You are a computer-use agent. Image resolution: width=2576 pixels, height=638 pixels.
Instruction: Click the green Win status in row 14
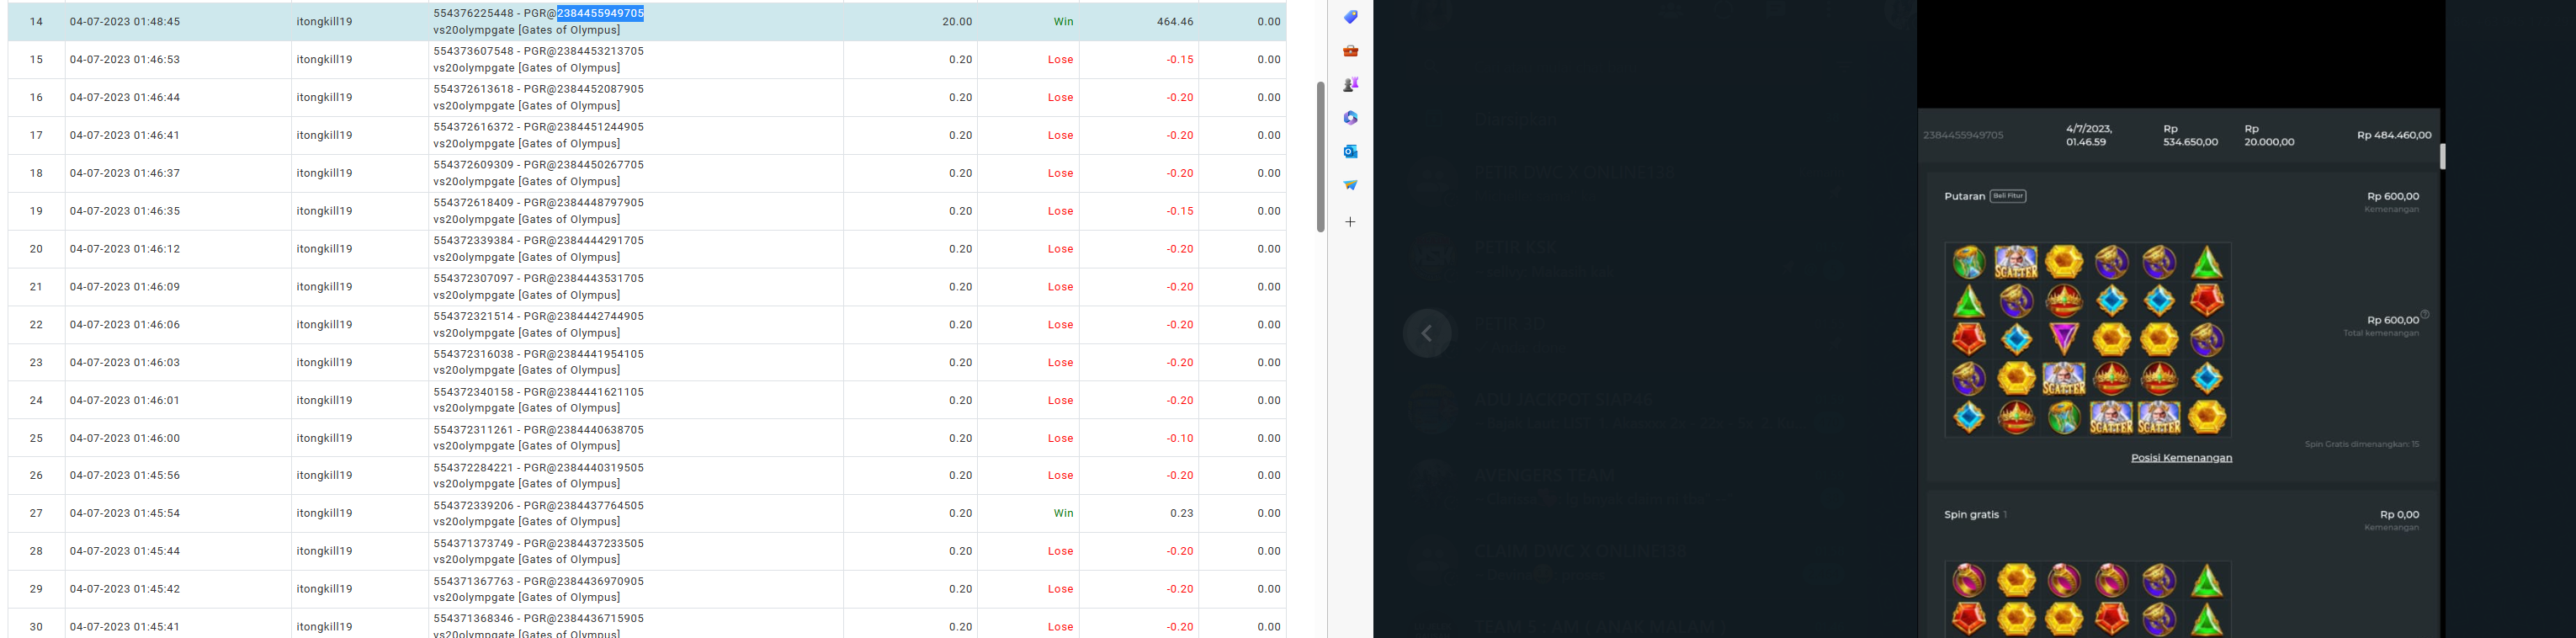(x=1063, y=21)
